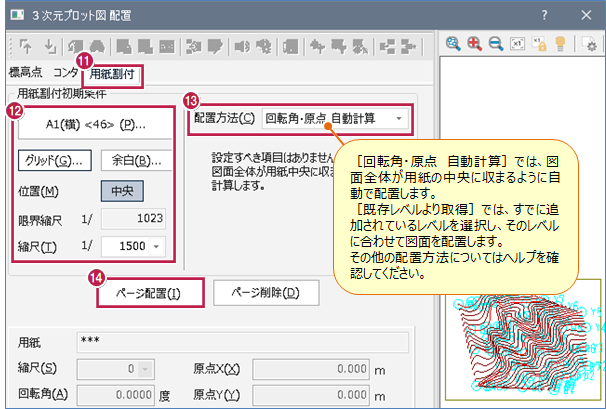Click the help question mark button

pyautogui.click(x=544, y=14)
